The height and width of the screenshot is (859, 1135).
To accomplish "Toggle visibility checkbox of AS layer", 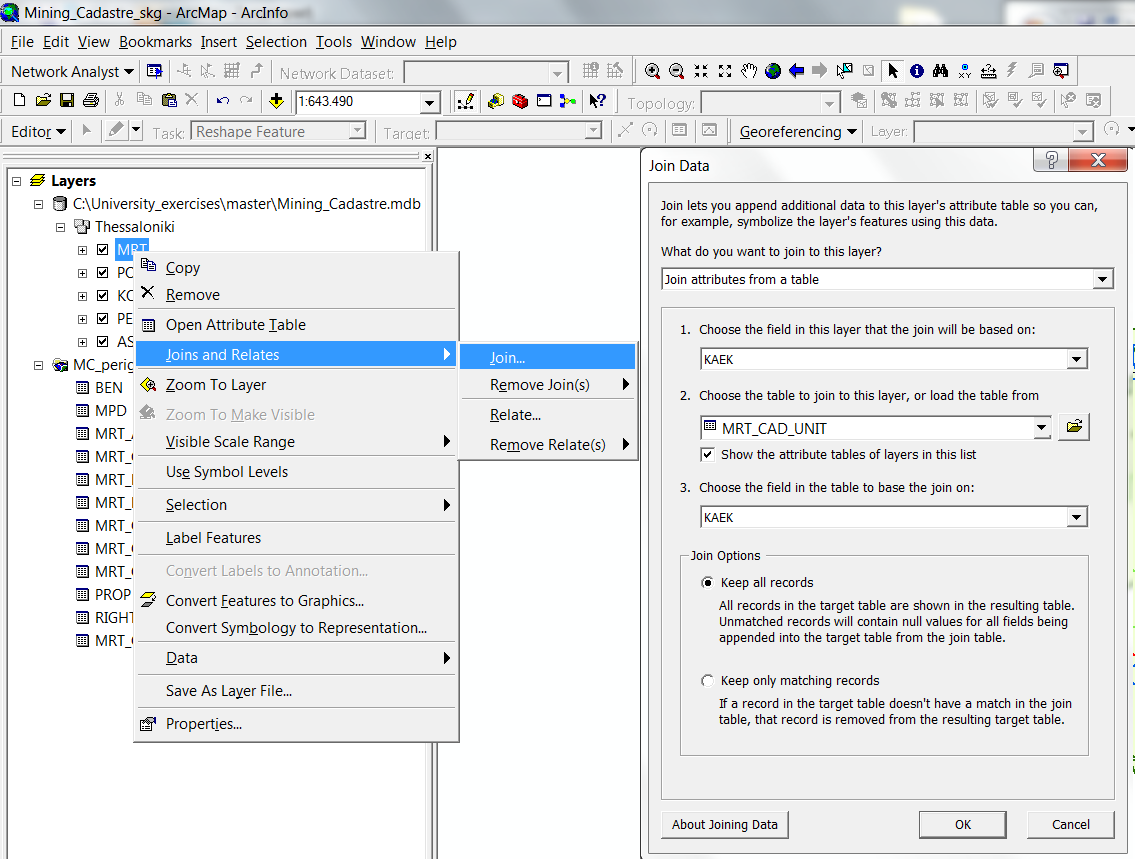I will coord(103,342).
